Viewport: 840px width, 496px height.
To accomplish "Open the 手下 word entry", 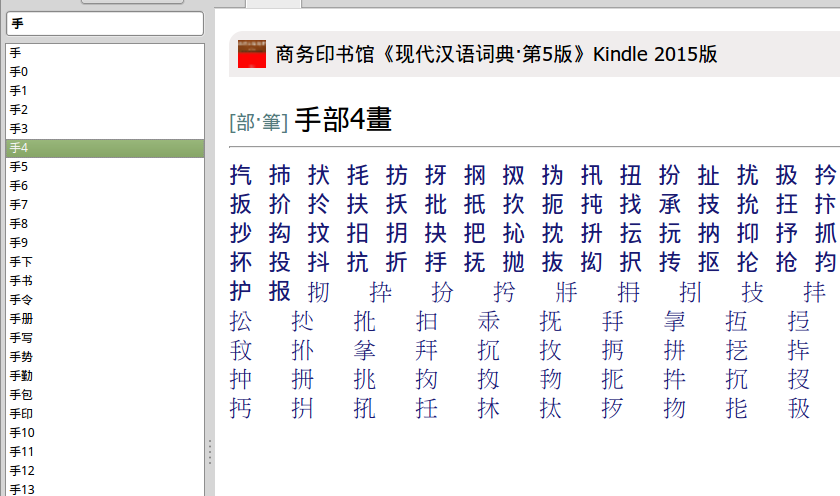I will 105,261.
